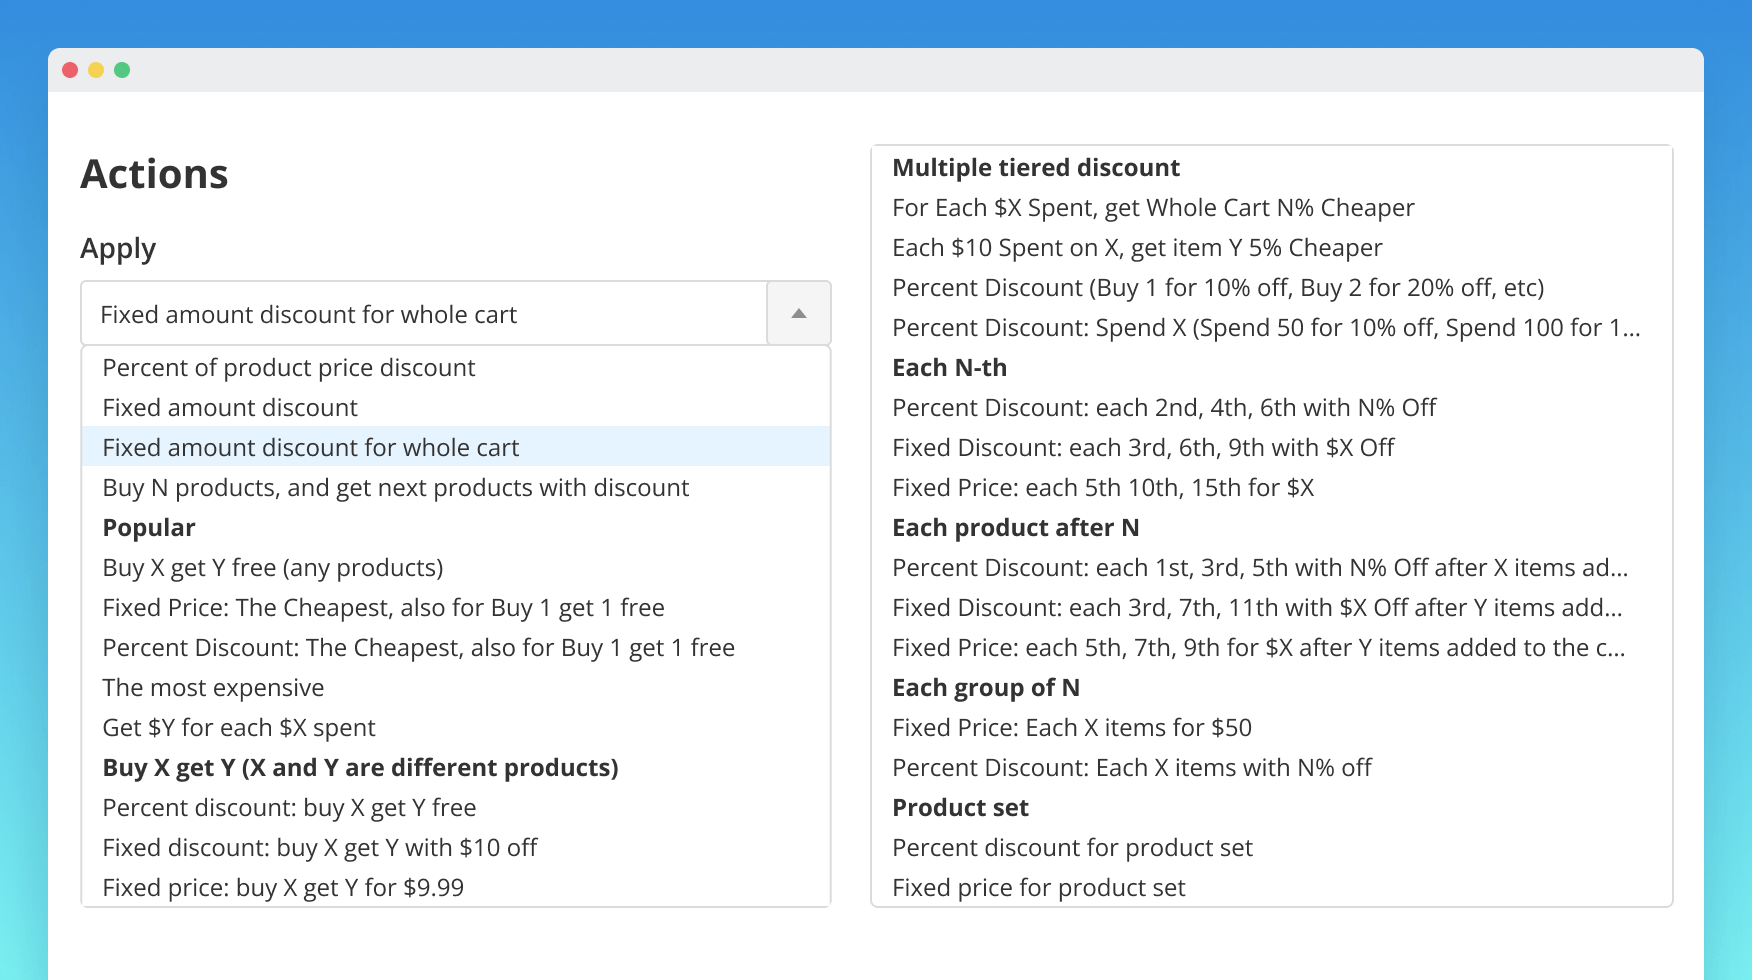Choose Fixed amount discount option
The image size is (1752, 980).
(230, 408)
